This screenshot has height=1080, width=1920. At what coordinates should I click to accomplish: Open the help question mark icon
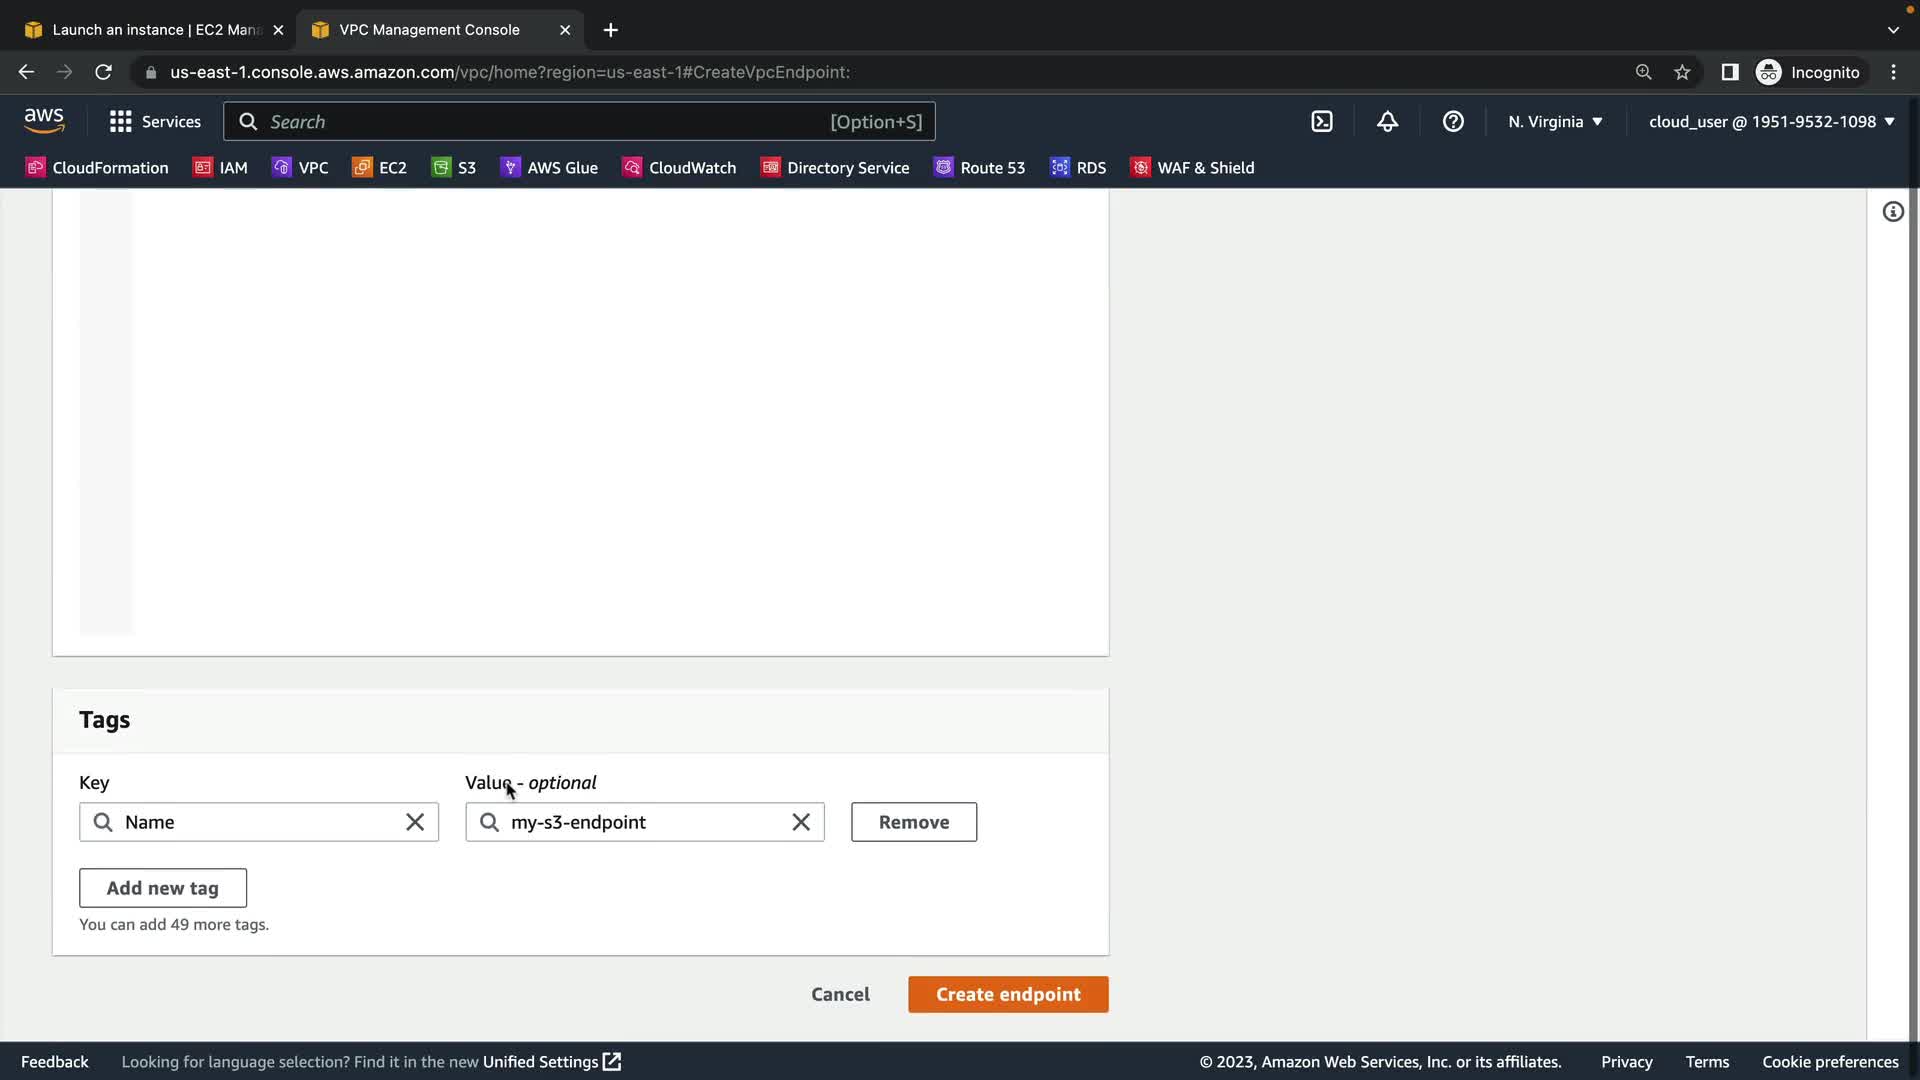tap(1453, 122)
